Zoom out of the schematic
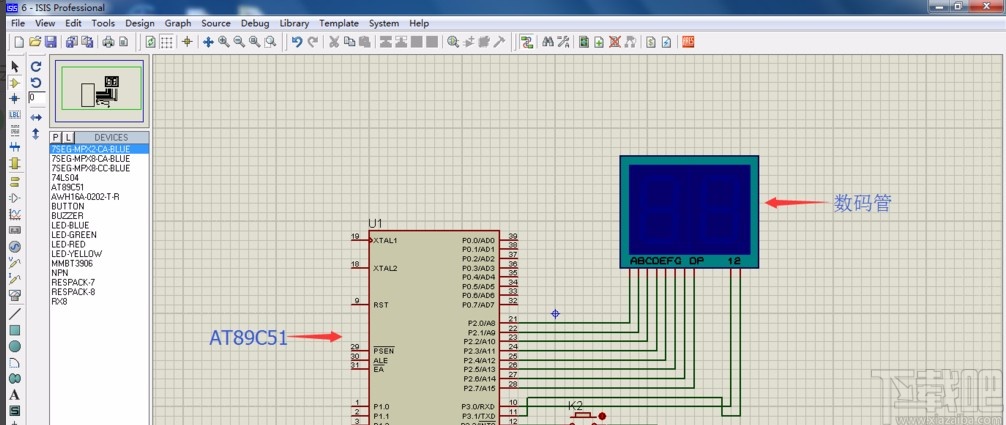The image size is (1006, 425). (x=239, y=42)
